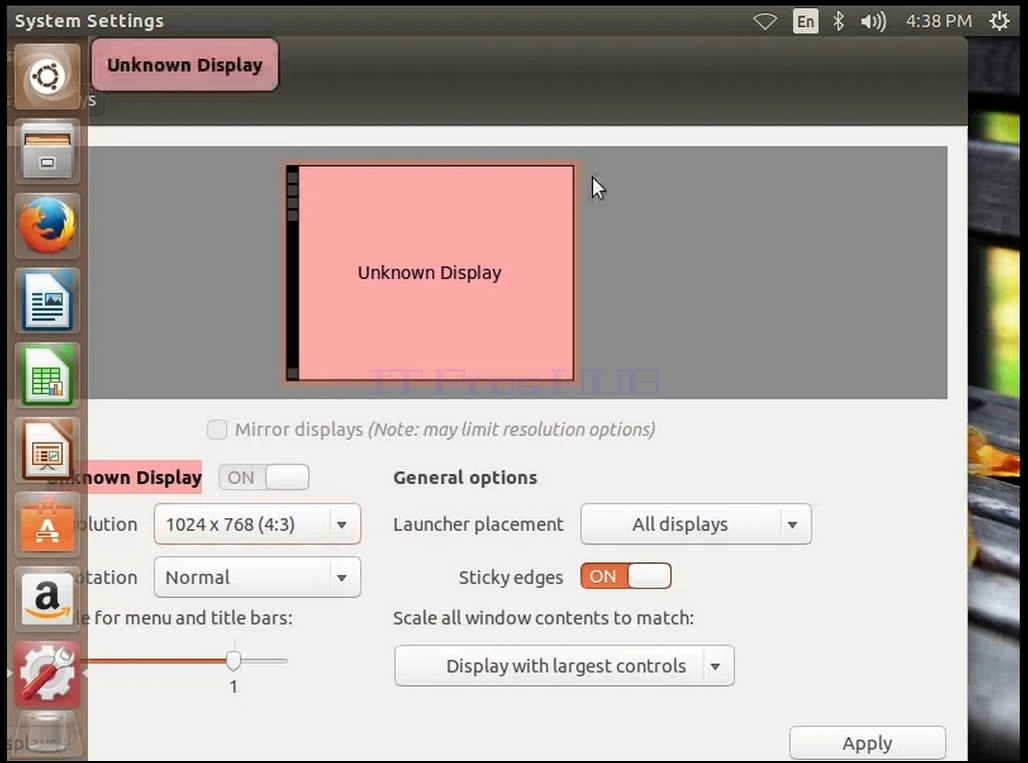
Task: Open the resolution 1024 x 768 dropdown
Action: [x=257, y=524]
